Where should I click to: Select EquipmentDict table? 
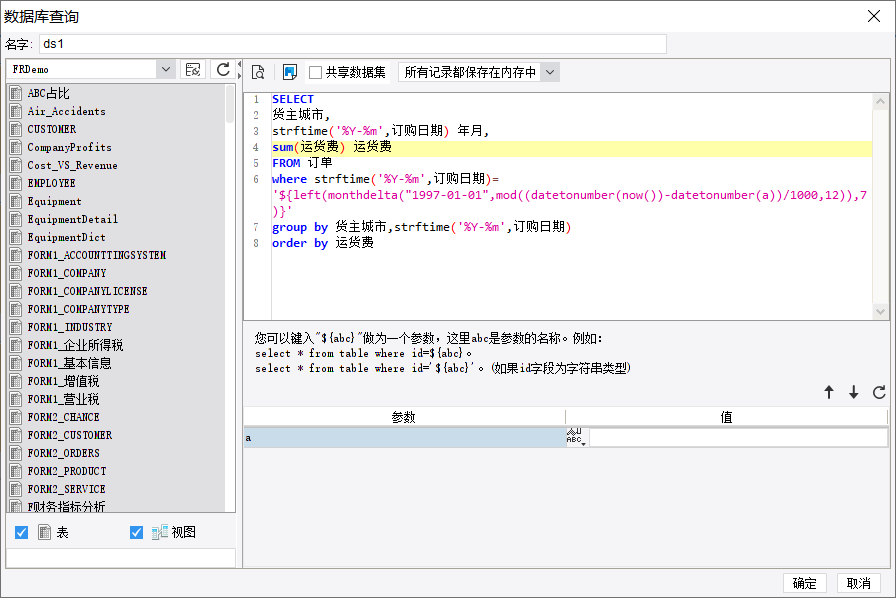66,237
